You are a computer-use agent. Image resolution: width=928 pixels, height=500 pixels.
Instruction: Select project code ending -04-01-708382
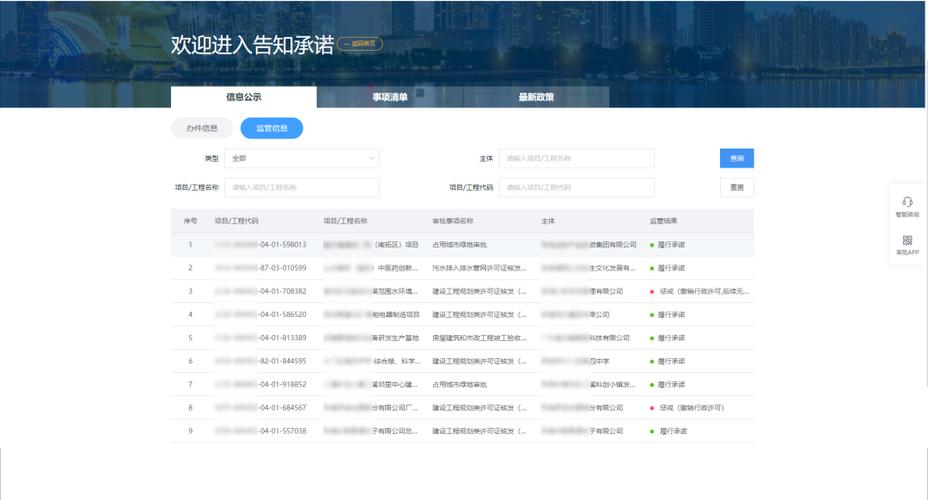(261, 291)
